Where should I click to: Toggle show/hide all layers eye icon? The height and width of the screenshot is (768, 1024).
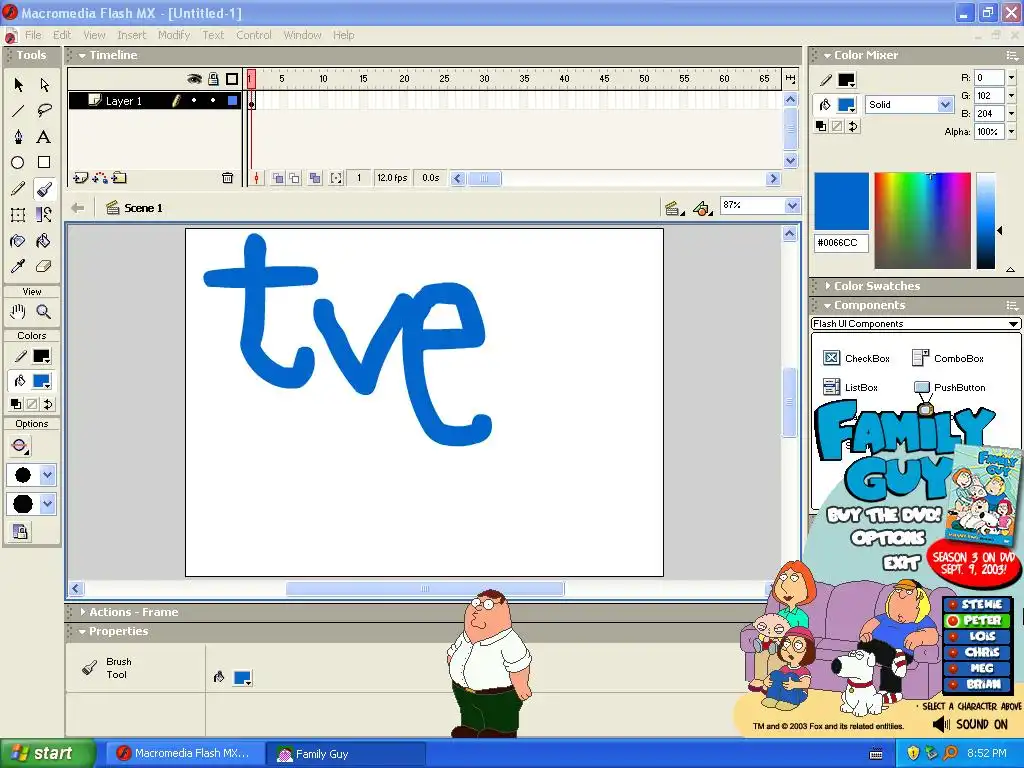[194, 79]
